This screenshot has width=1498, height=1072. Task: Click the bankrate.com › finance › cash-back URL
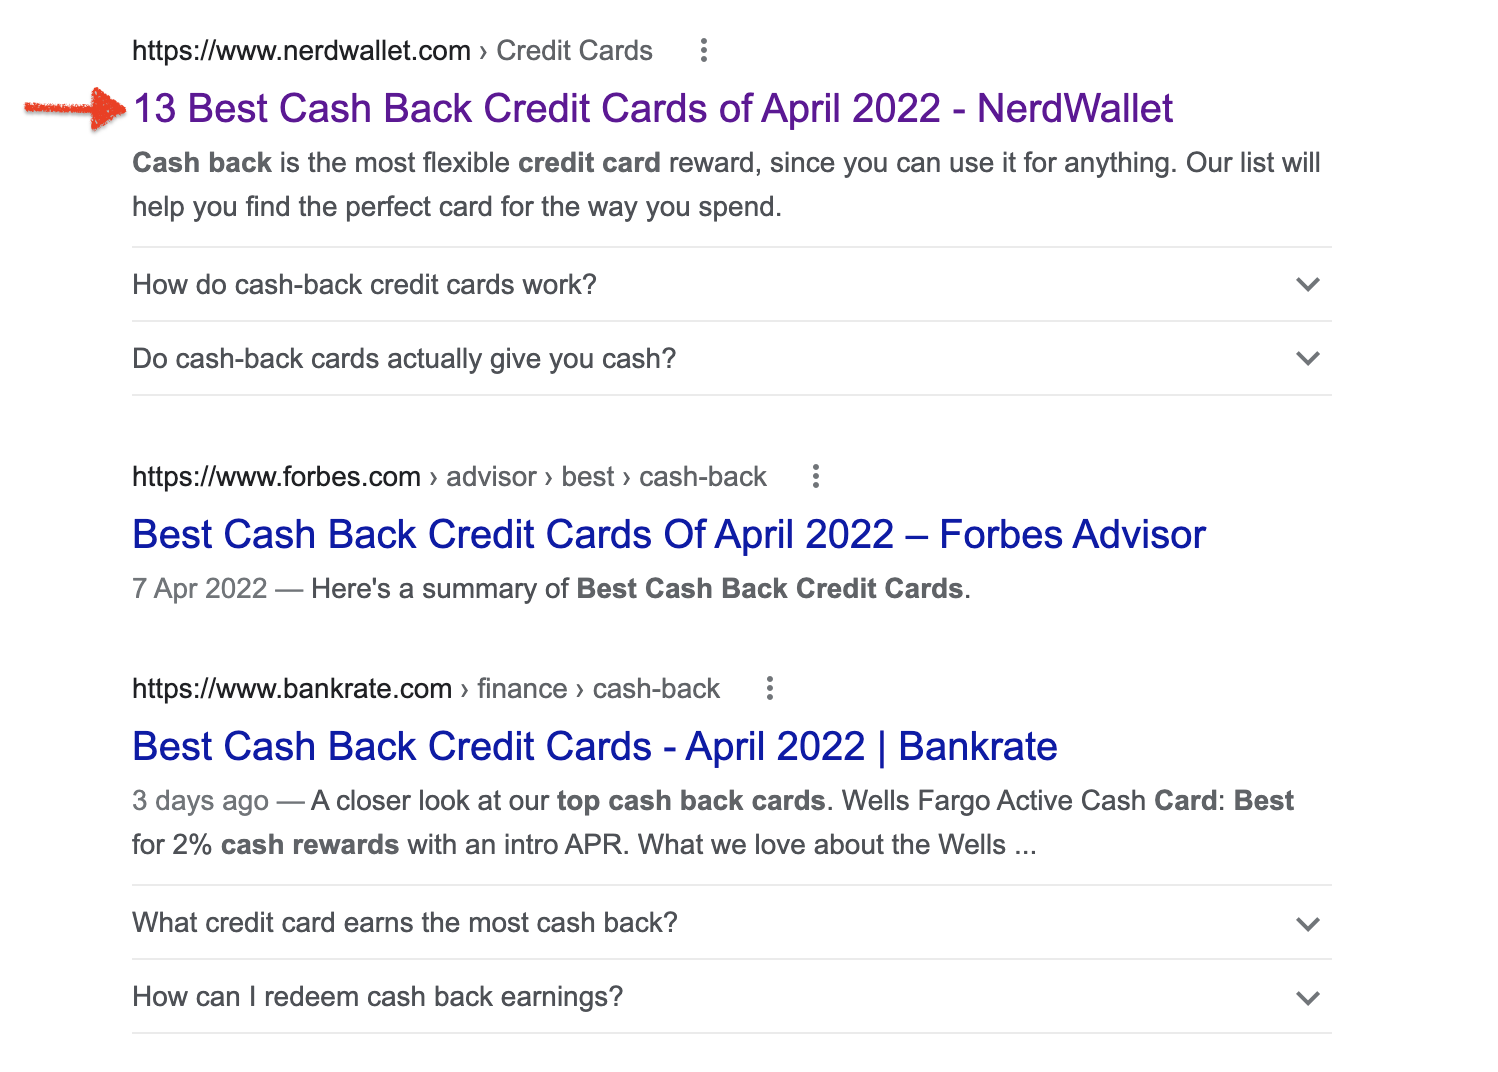click(426, 689)
